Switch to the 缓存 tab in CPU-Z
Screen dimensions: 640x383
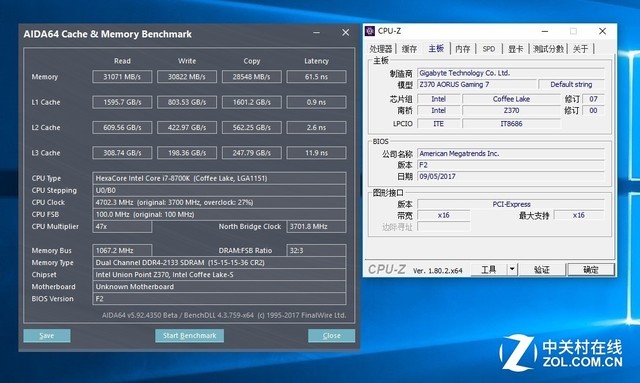click(409, 49)
